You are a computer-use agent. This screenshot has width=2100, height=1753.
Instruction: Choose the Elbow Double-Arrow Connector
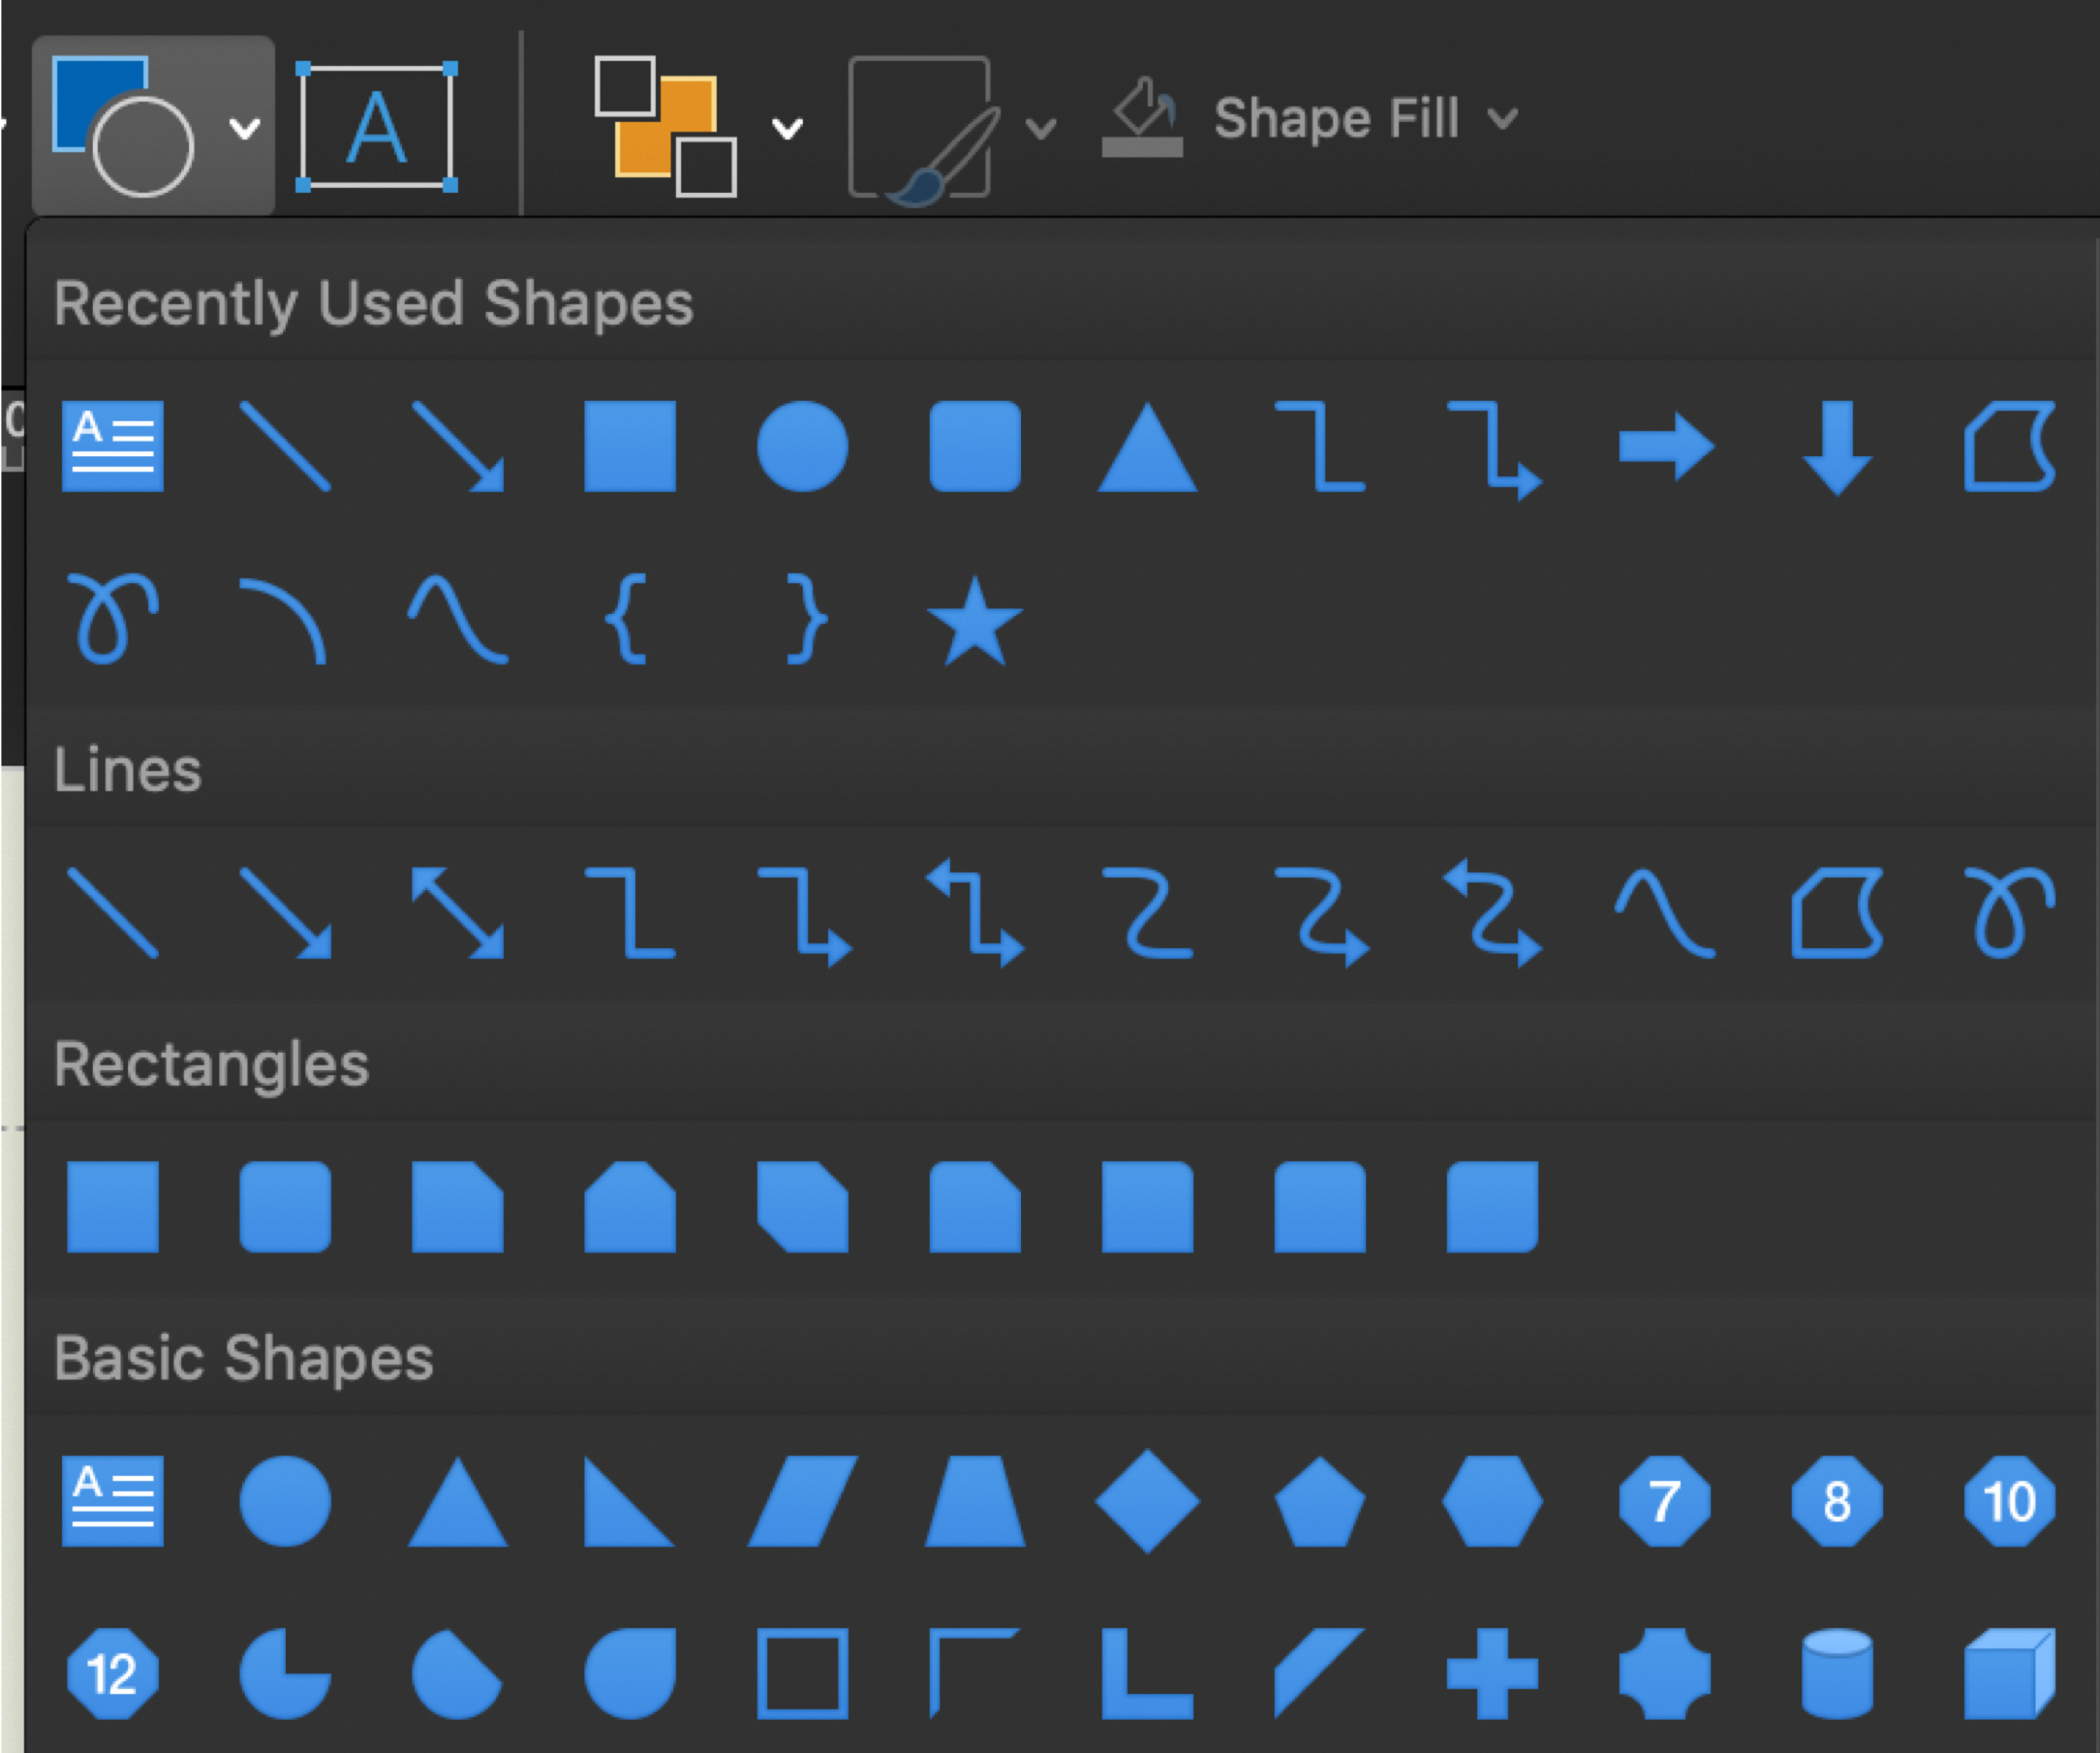976,913
